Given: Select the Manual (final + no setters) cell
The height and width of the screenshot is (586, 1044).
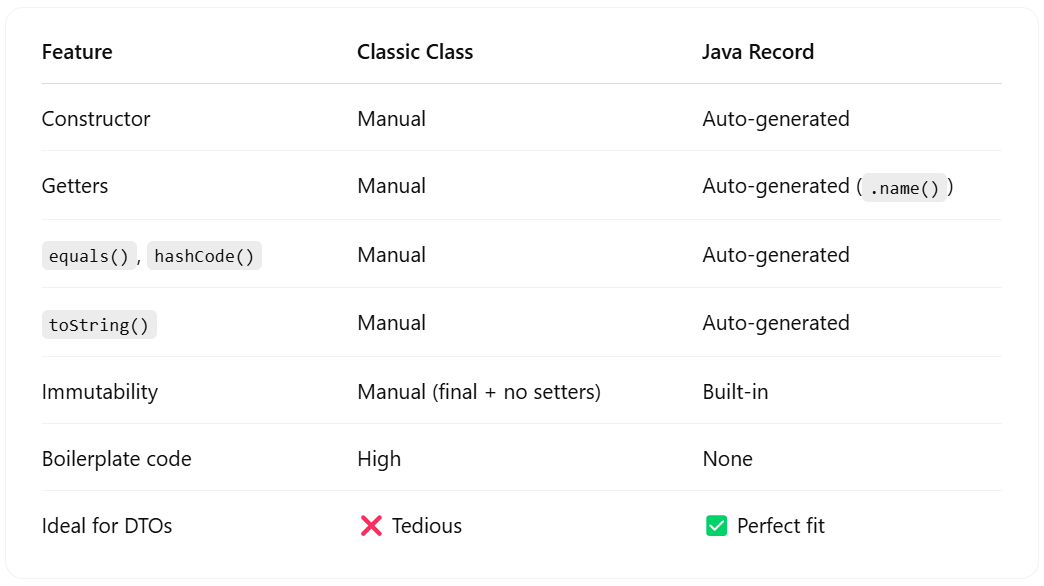Looking at the screenshot, I should click(479, 392).
